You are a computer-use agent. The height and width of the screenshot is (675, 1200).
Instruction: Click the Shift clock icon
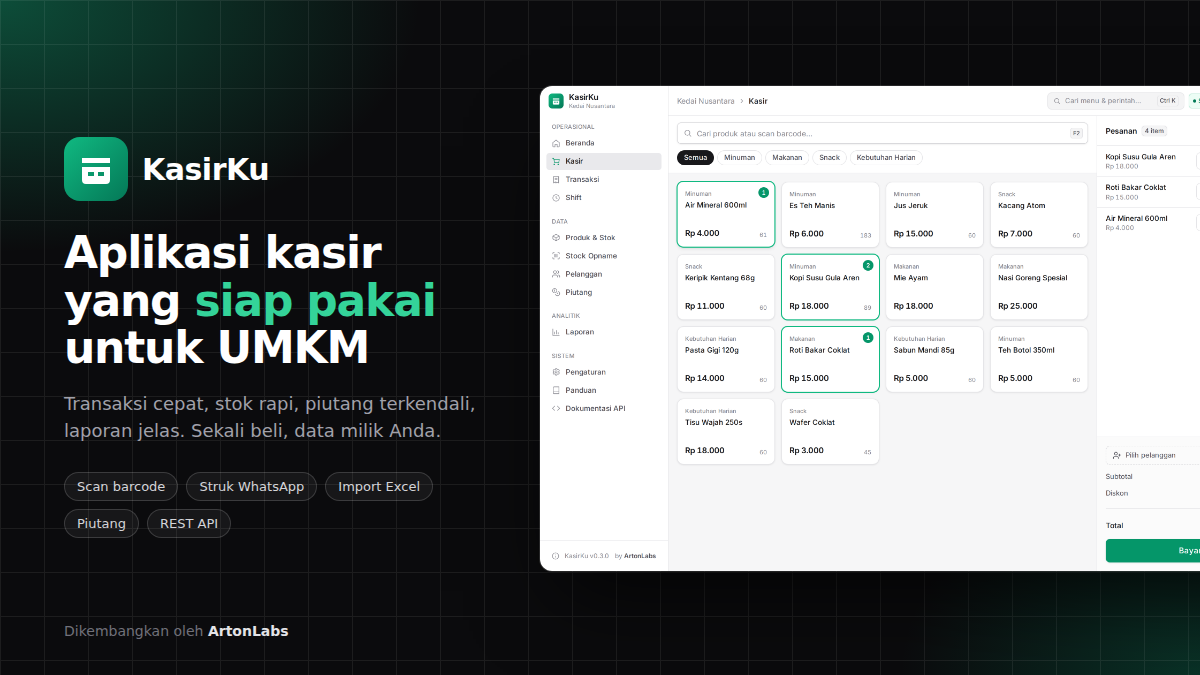point(556,197)
